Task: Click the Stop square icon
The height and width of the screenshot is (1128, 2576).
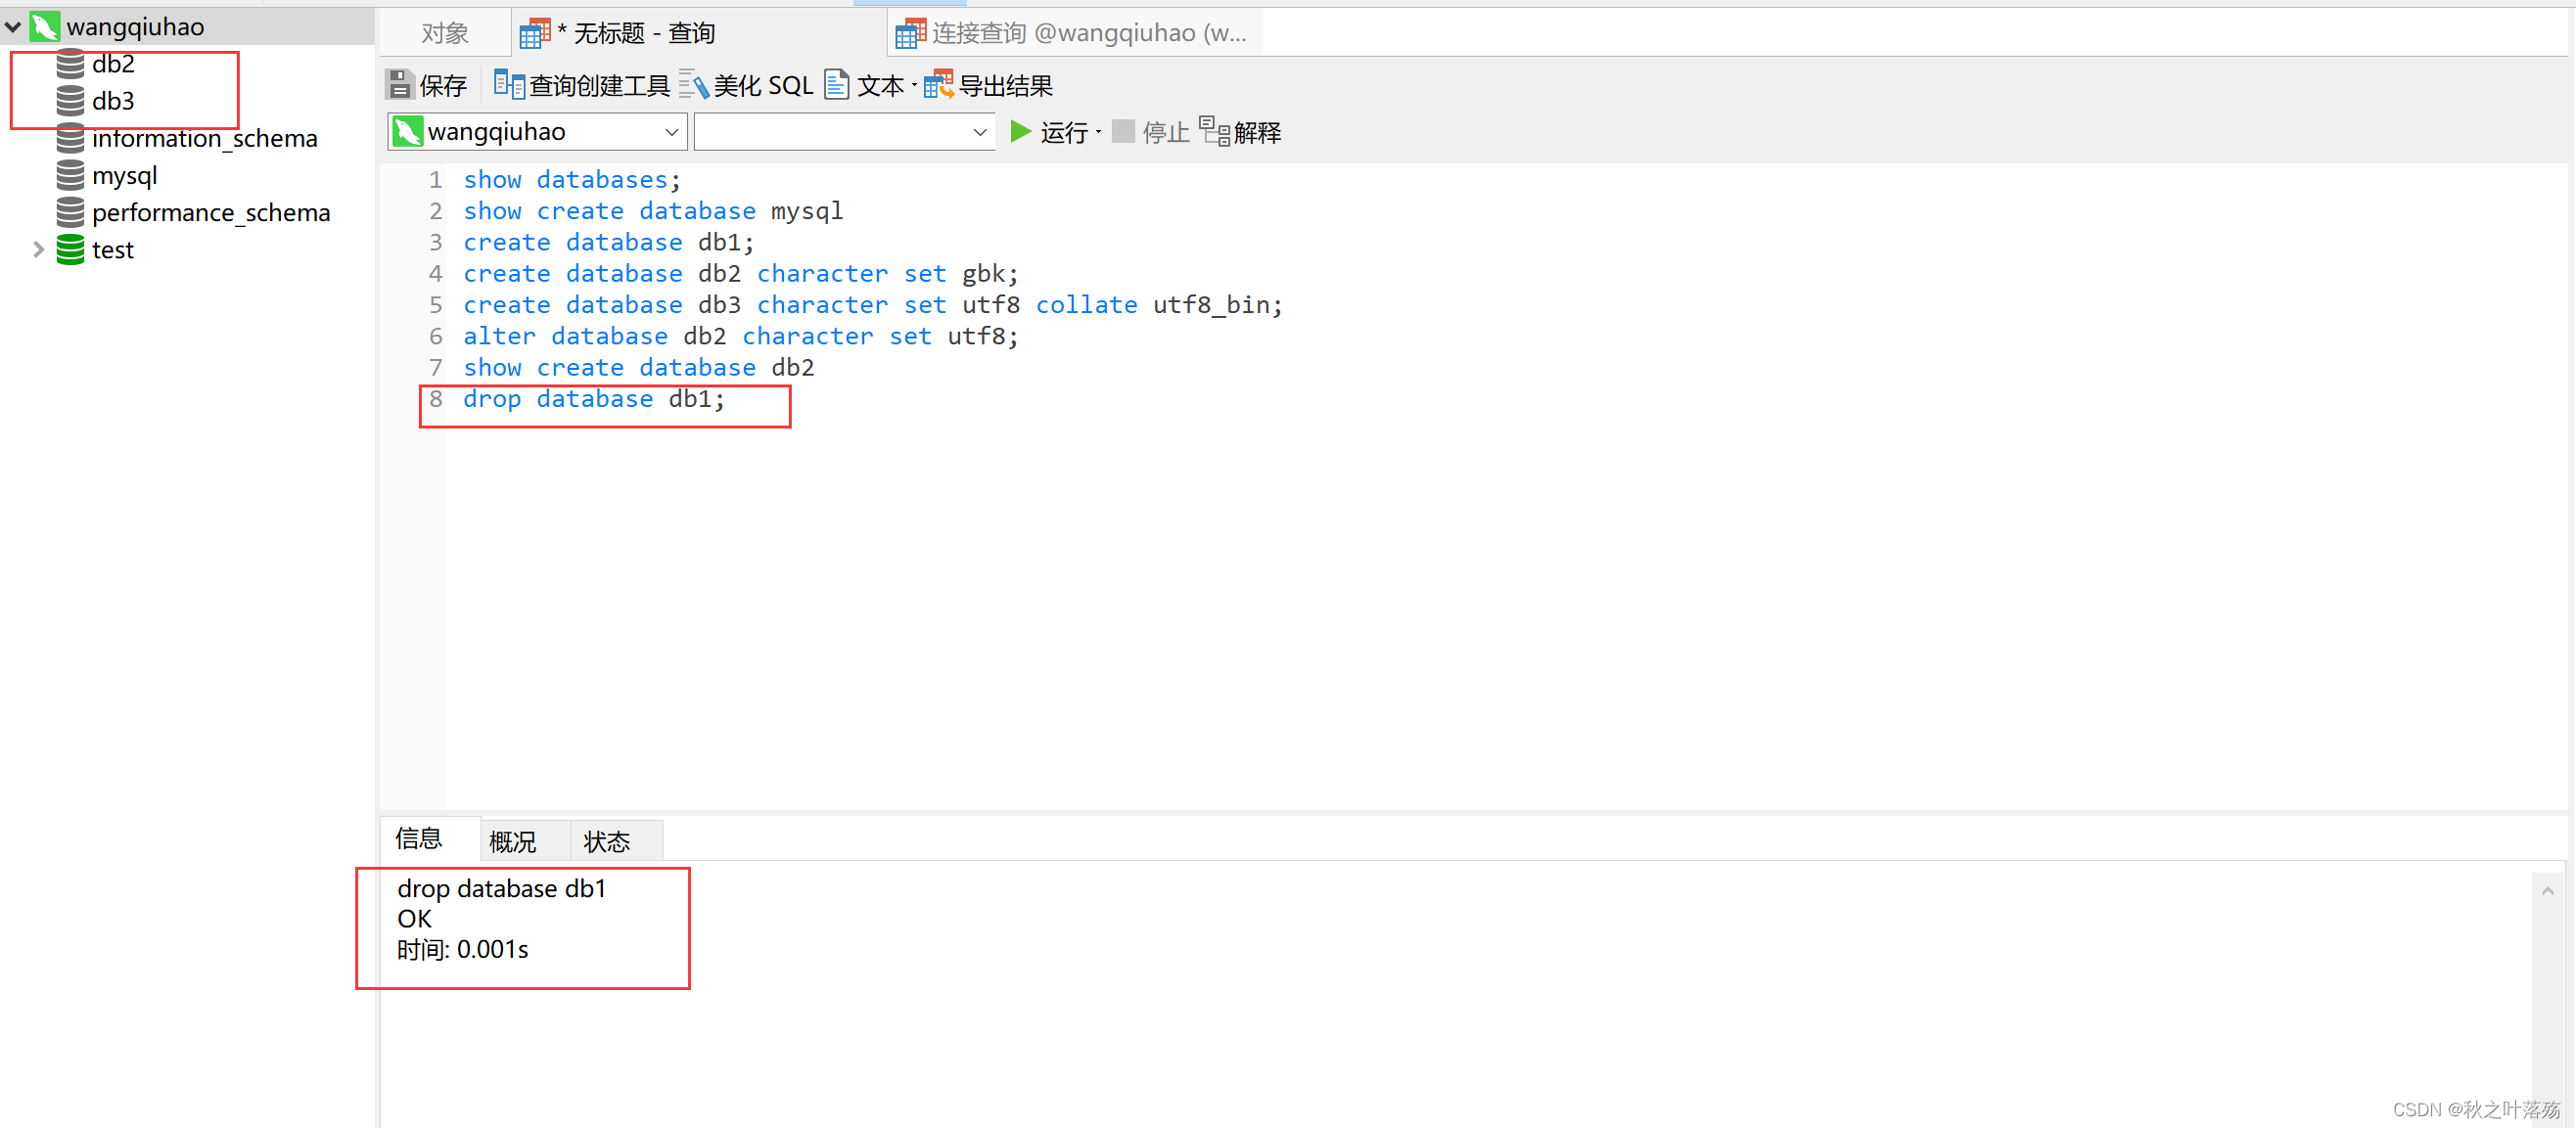Action: tap(1123, 131)
